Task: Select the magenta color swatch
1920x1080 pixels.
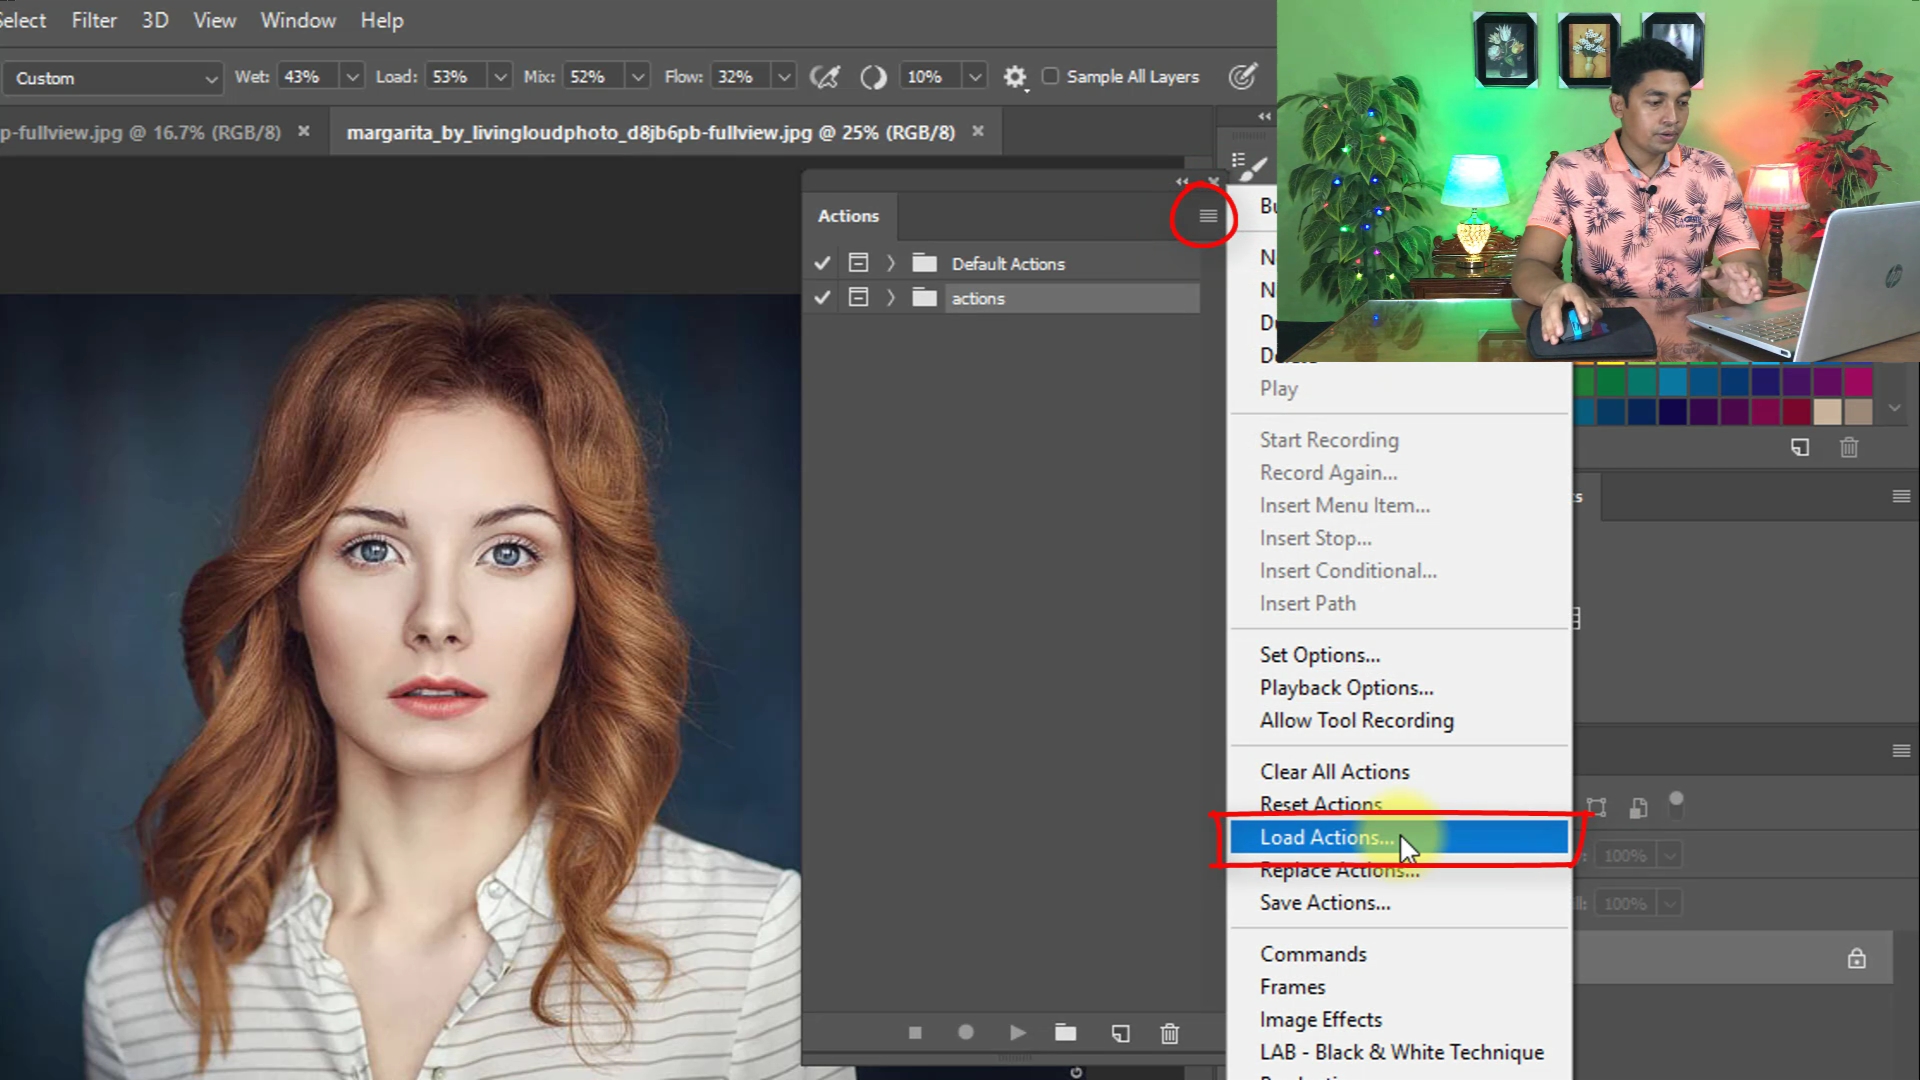Action: pyautogui.click(x=1858, y=381)
